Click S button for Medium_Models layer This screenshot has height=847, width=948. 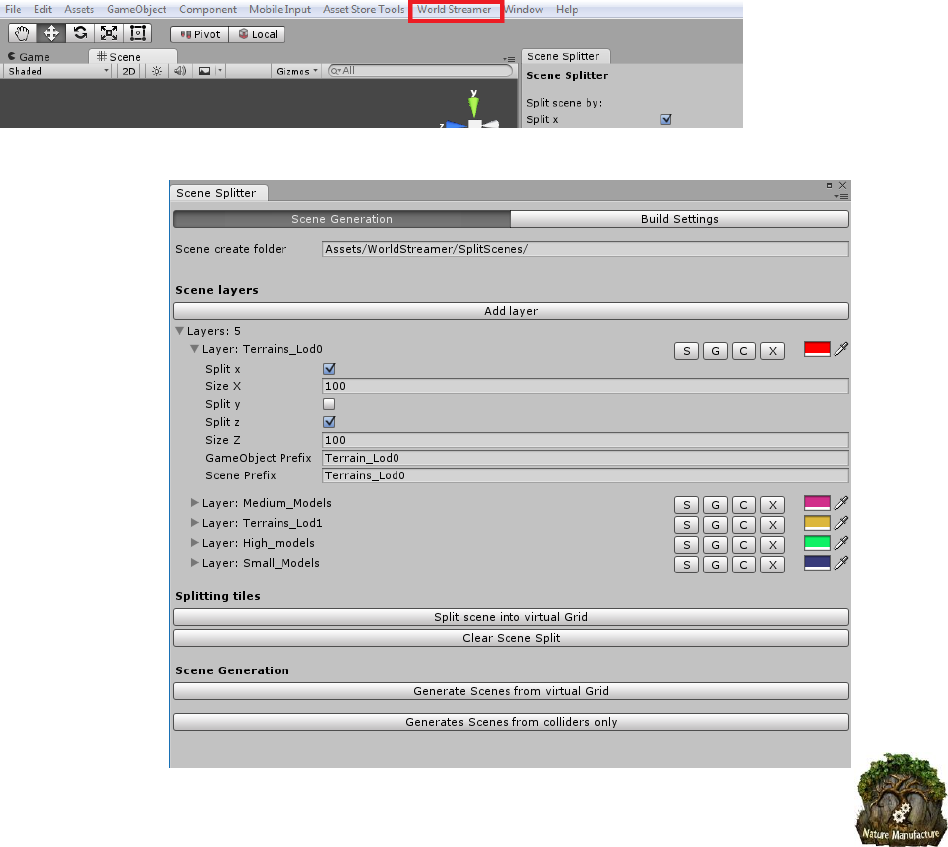(x=686, y=505)
